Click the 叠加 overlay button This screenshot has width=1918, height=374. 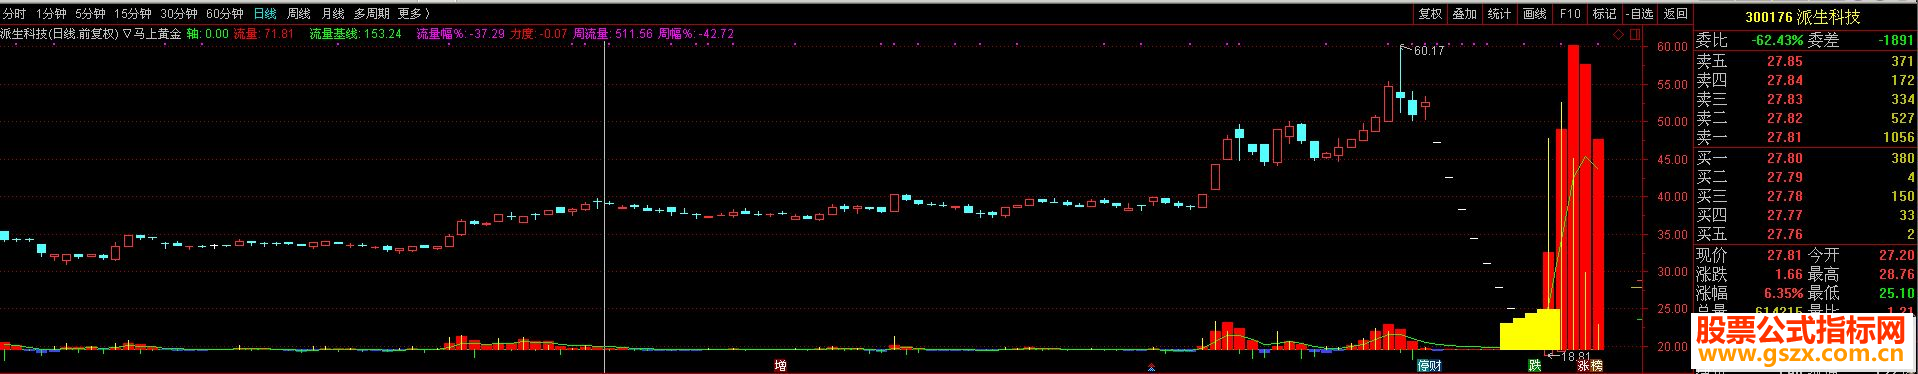click(1465, 14)
